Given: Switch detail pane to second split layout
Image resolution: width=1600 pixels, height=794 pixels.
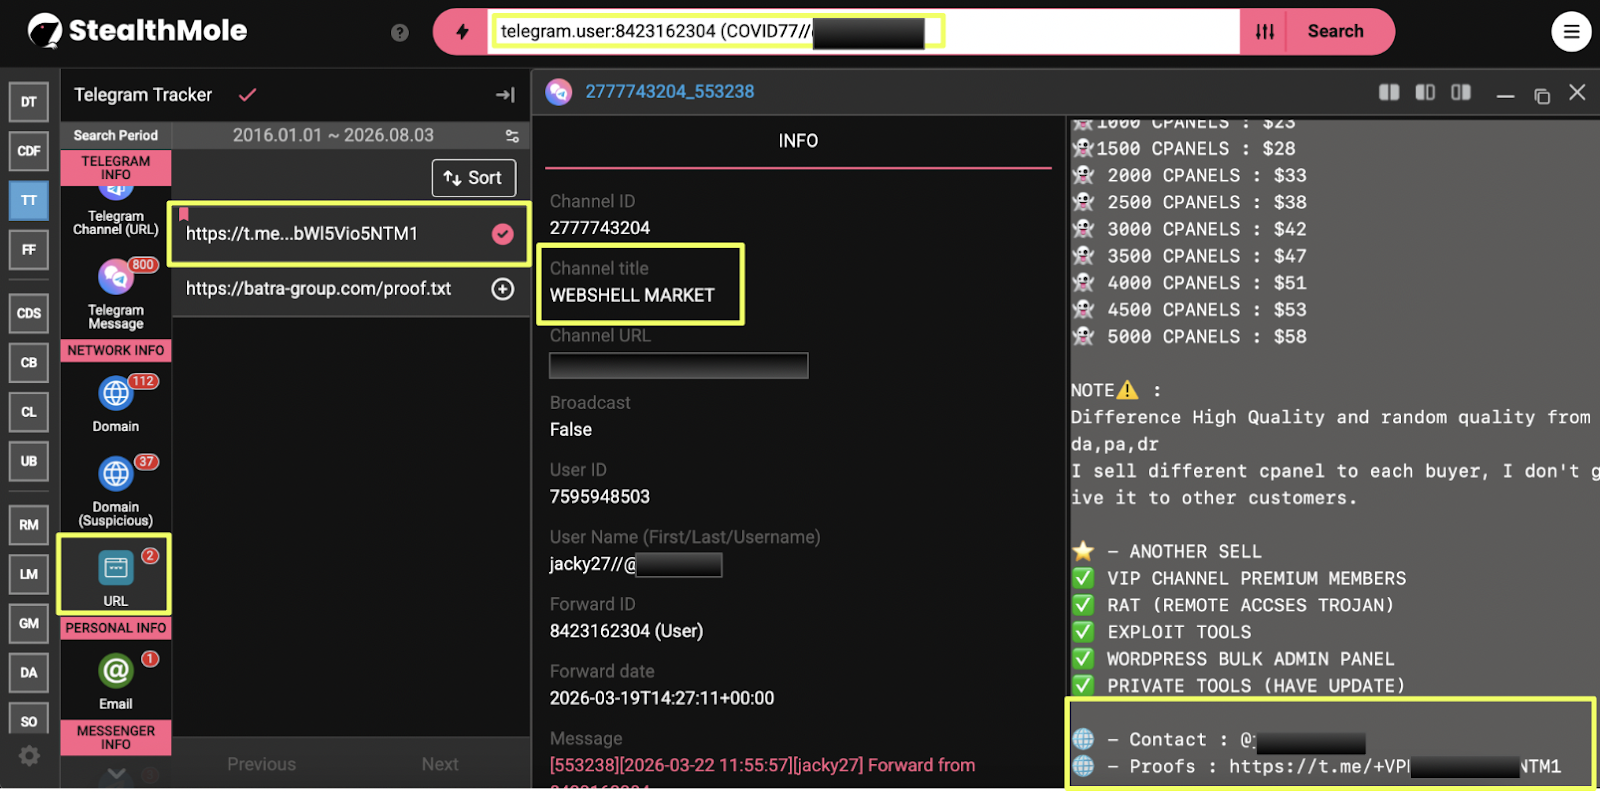Looking at the screenshot, I should coord(1425,92).
